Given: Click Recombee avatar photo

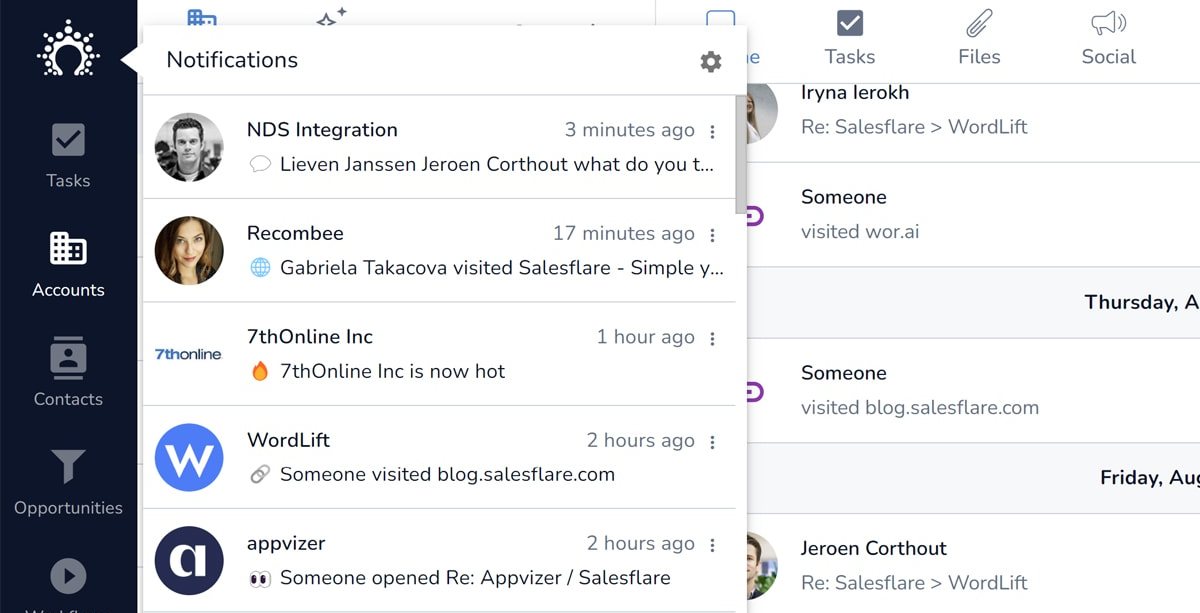Looking at the screenshot, I should coord(189,250).
